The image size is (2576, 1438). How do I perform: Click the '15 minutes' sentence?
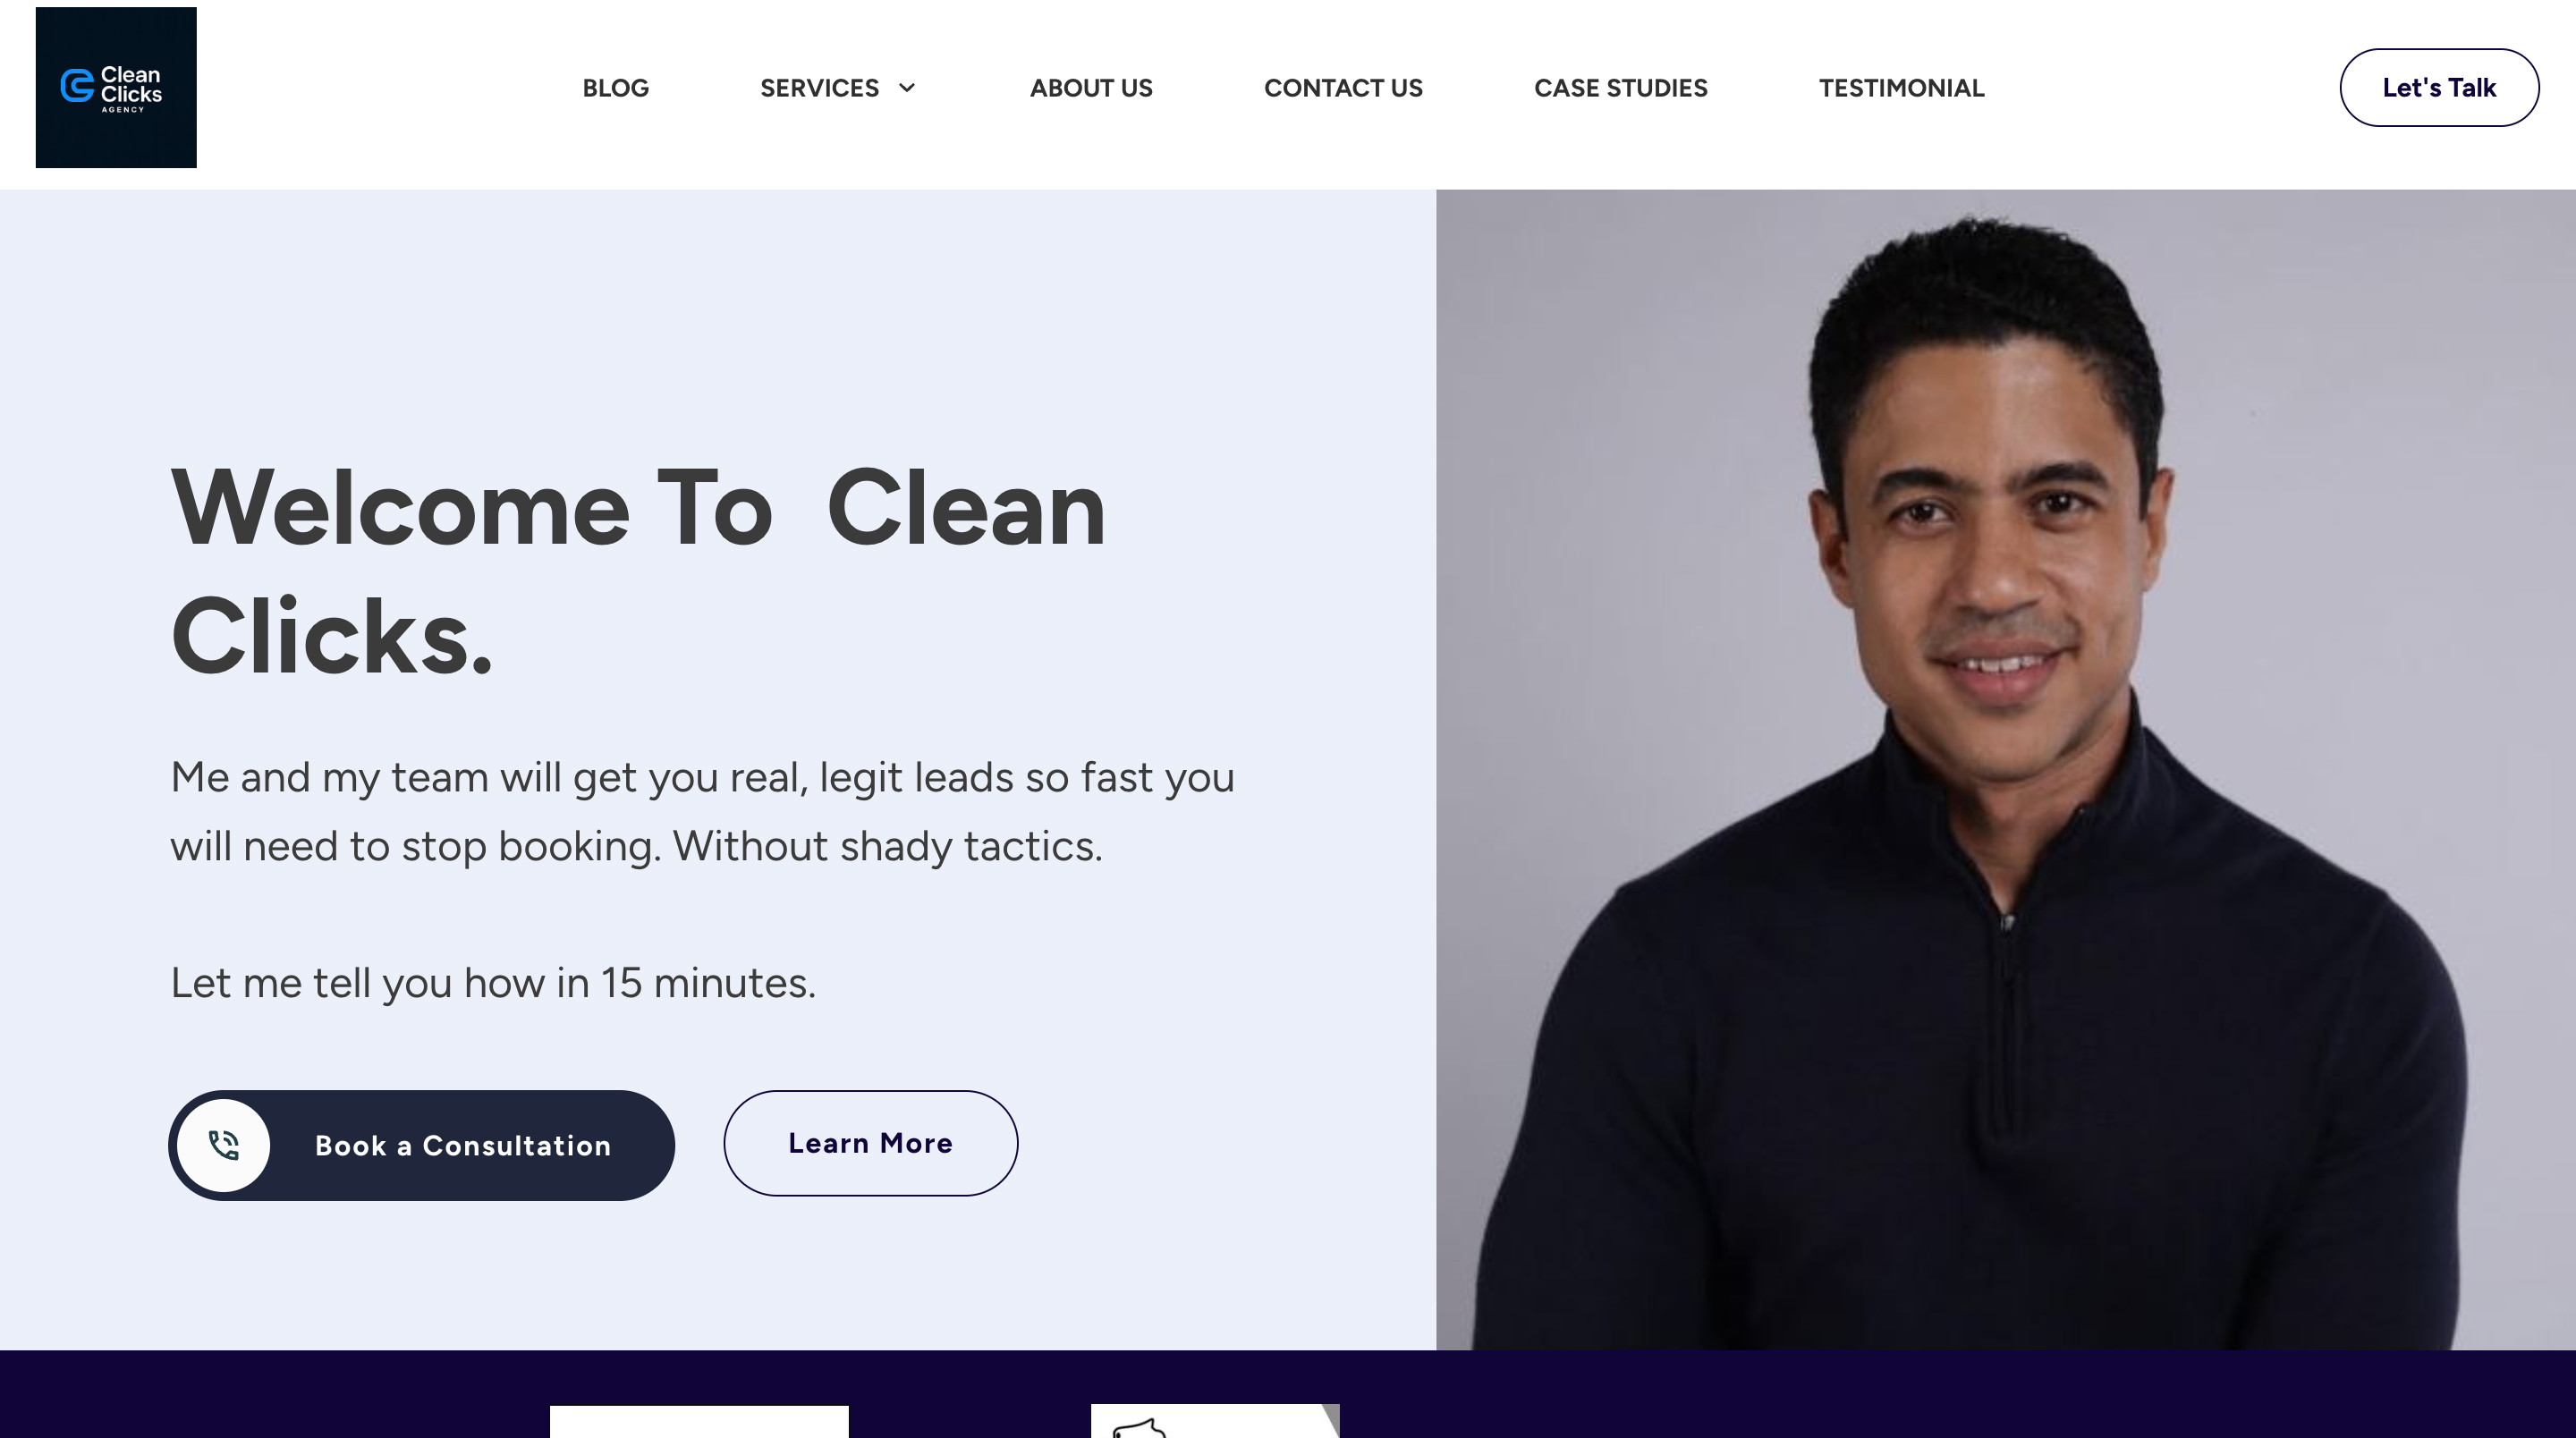(493, 983)
